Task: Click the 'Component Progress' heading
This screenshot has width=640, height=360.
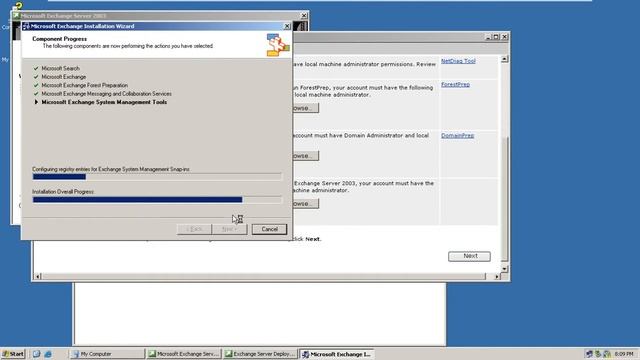Action: point(60,39)
